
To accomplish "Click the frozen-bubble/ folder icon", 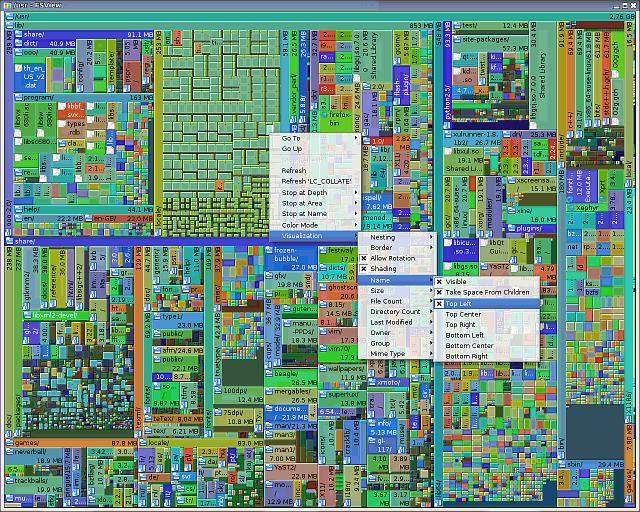I will pos(269,250).
